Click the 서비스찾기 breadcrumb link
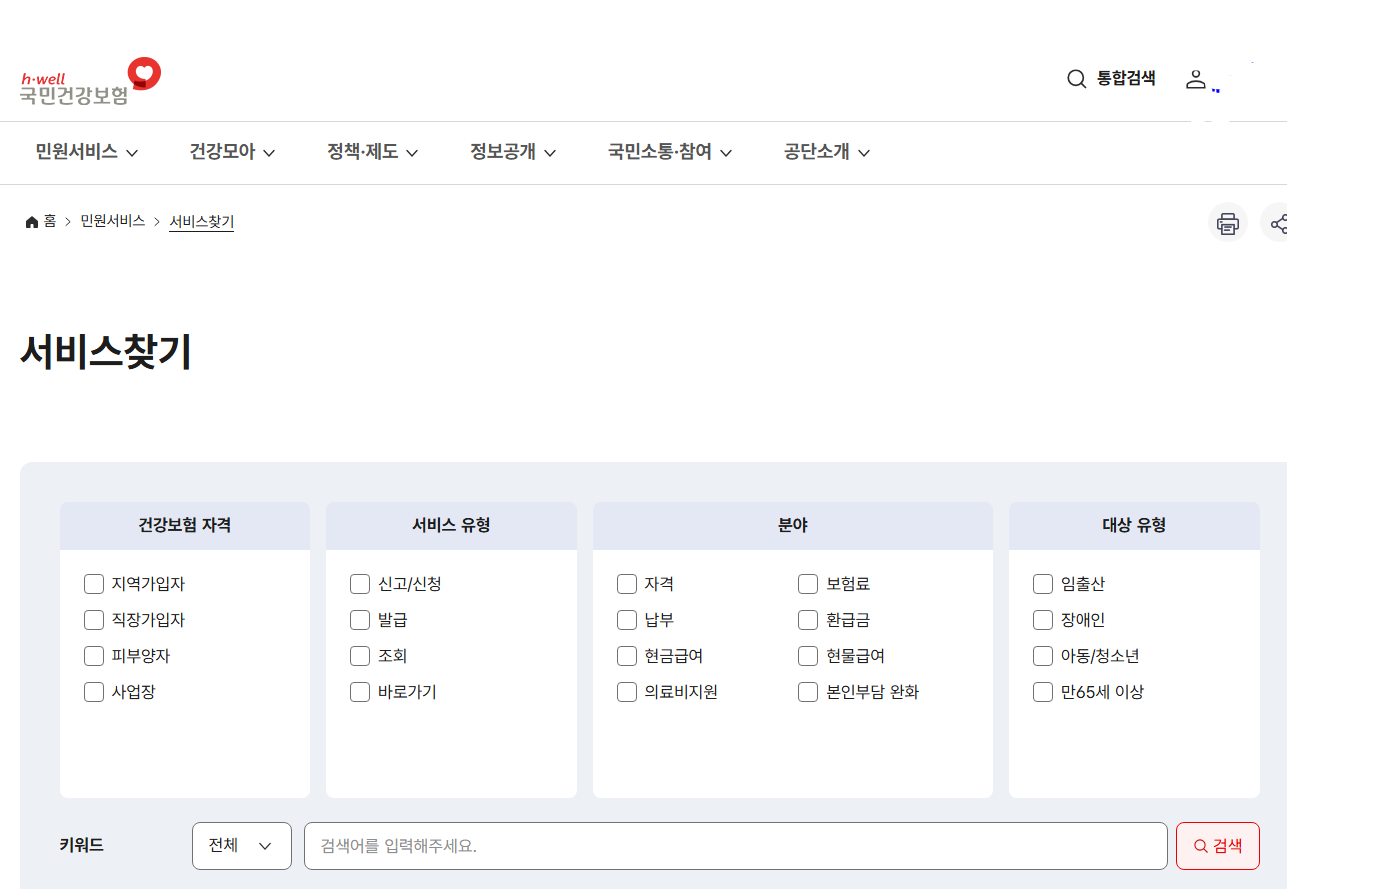This screenshot has width=1380, height=889. (x=201, y=222)
